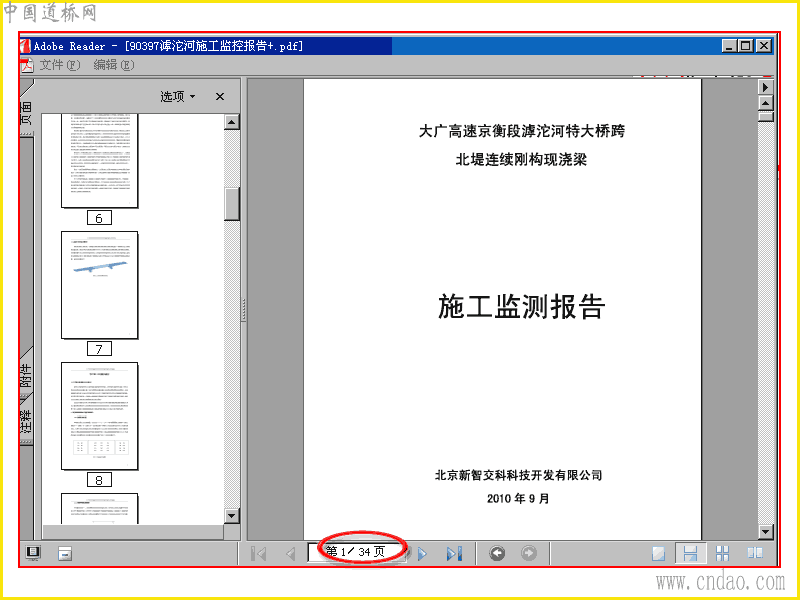Image resolution: width=800 pixels, height=600 pixels.
Task: Open the 选项 dropdown in thumbnails panel
Action: (x=177, y=96)
